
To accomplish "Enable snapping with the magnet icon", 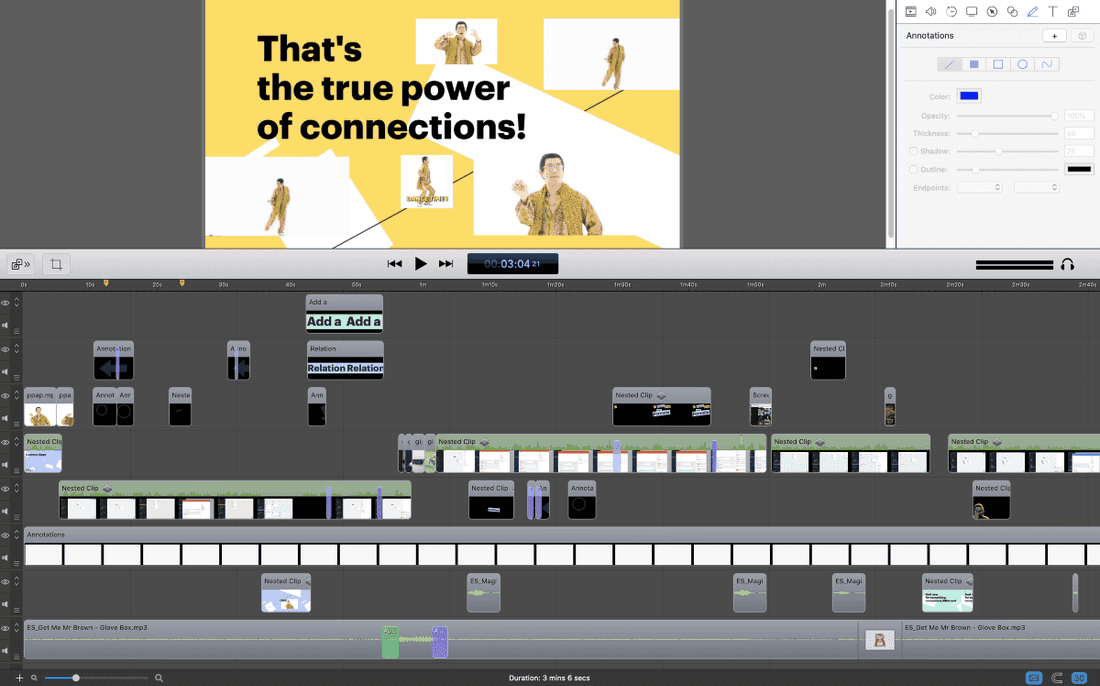I will click(1058, 677).
